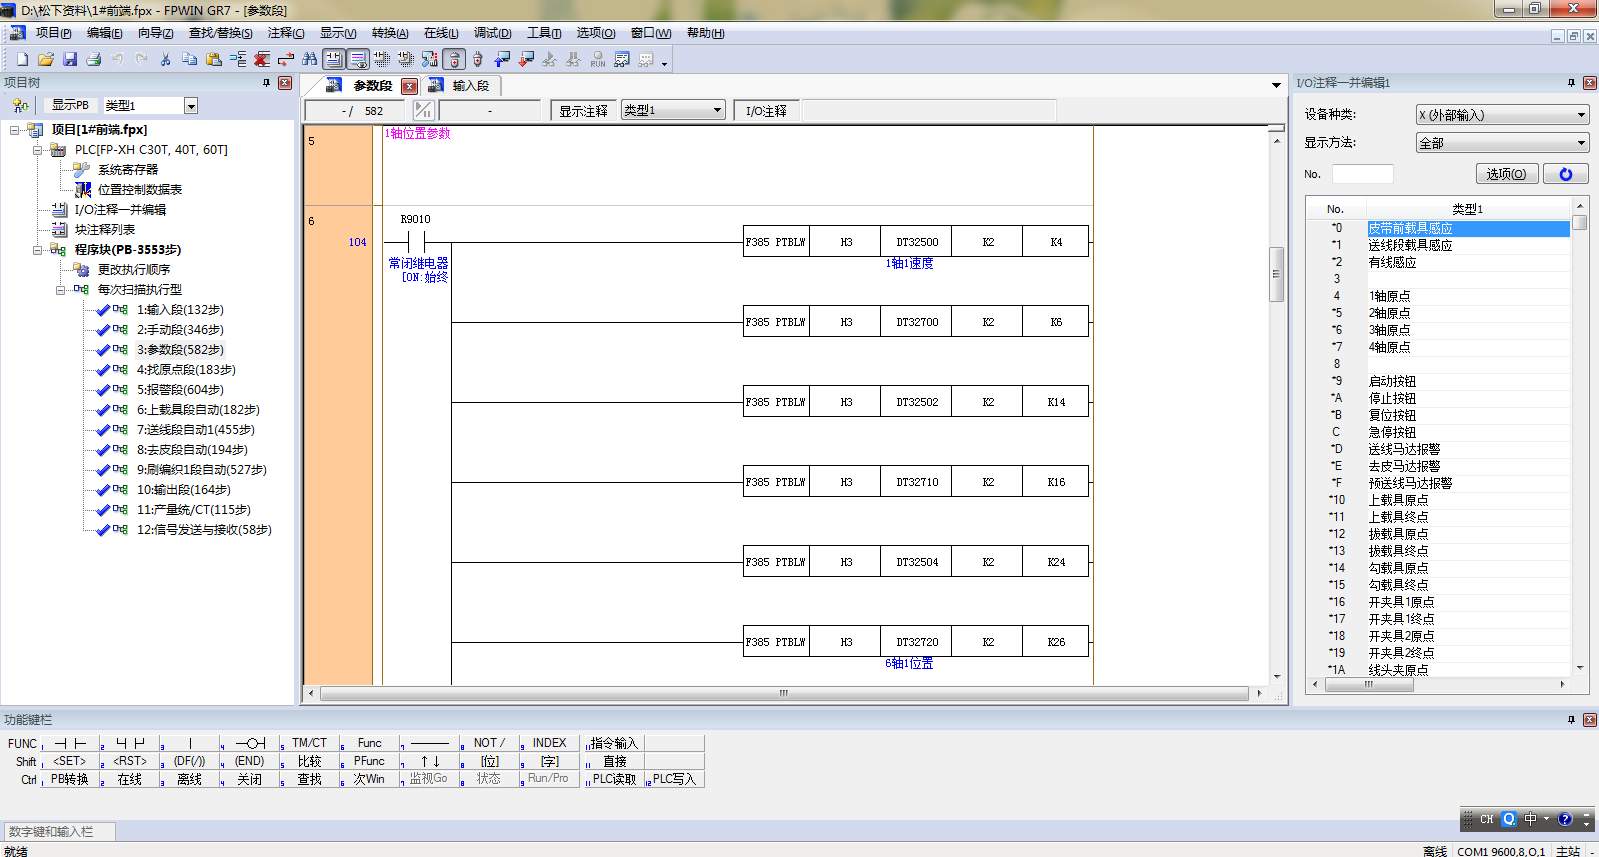Click the blue up-arrow upload from PLC icon
Image resolution: width=1599 pixels, height=857 pixels.
[502, 59]
